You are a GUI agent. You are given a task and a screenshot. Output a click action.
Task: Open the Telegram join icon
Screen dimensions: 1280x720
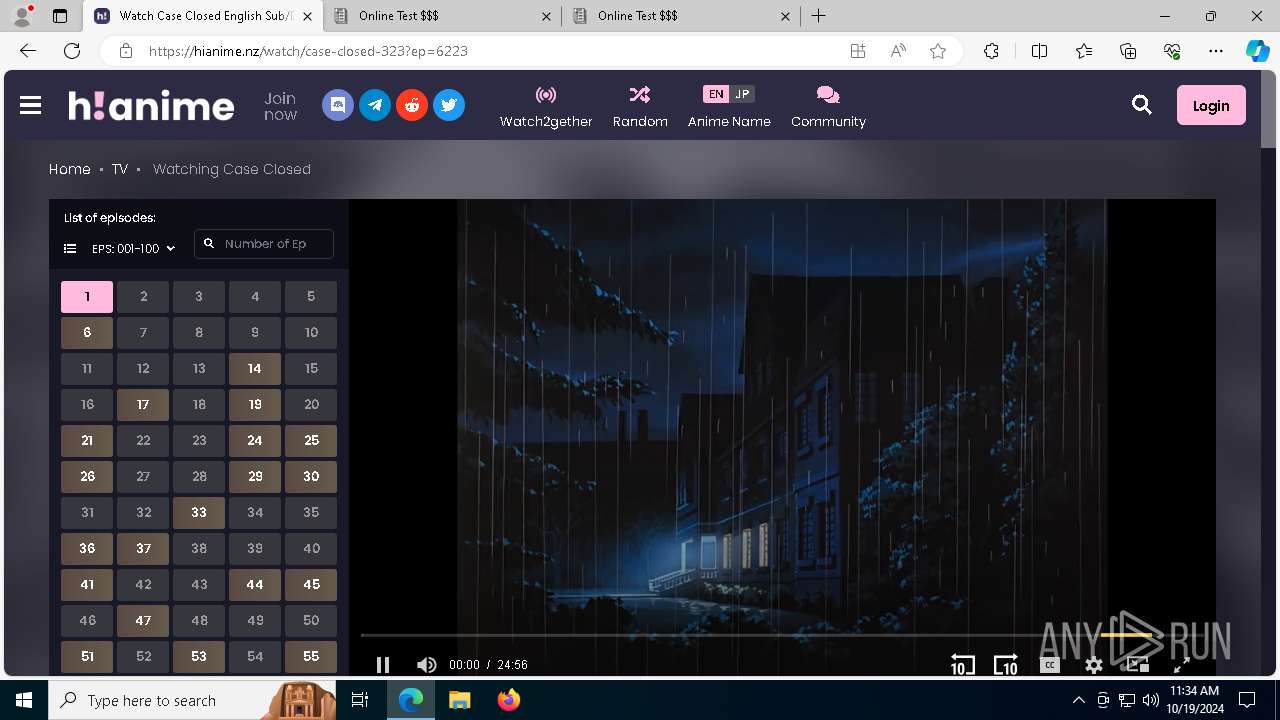pos(375,104)
